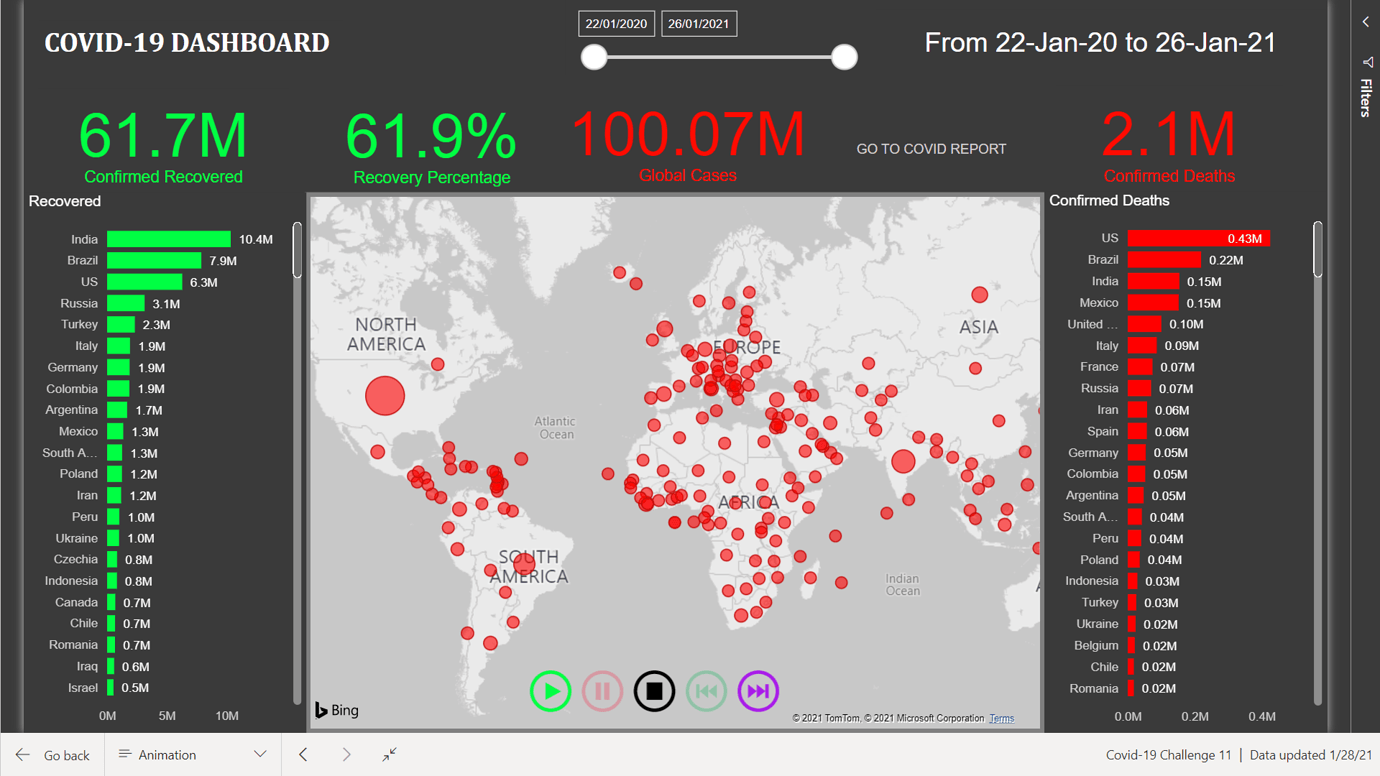Pause the map animation
The image size is (1380, 776).
tap(602, 691)
